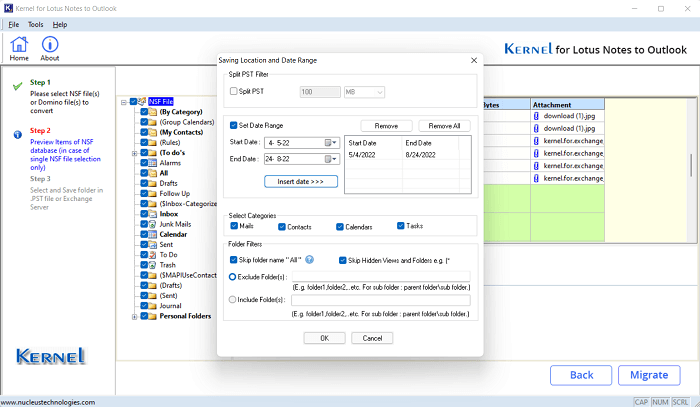Click the Back button
The image size is (700, 407).
(x=581, y=375)
